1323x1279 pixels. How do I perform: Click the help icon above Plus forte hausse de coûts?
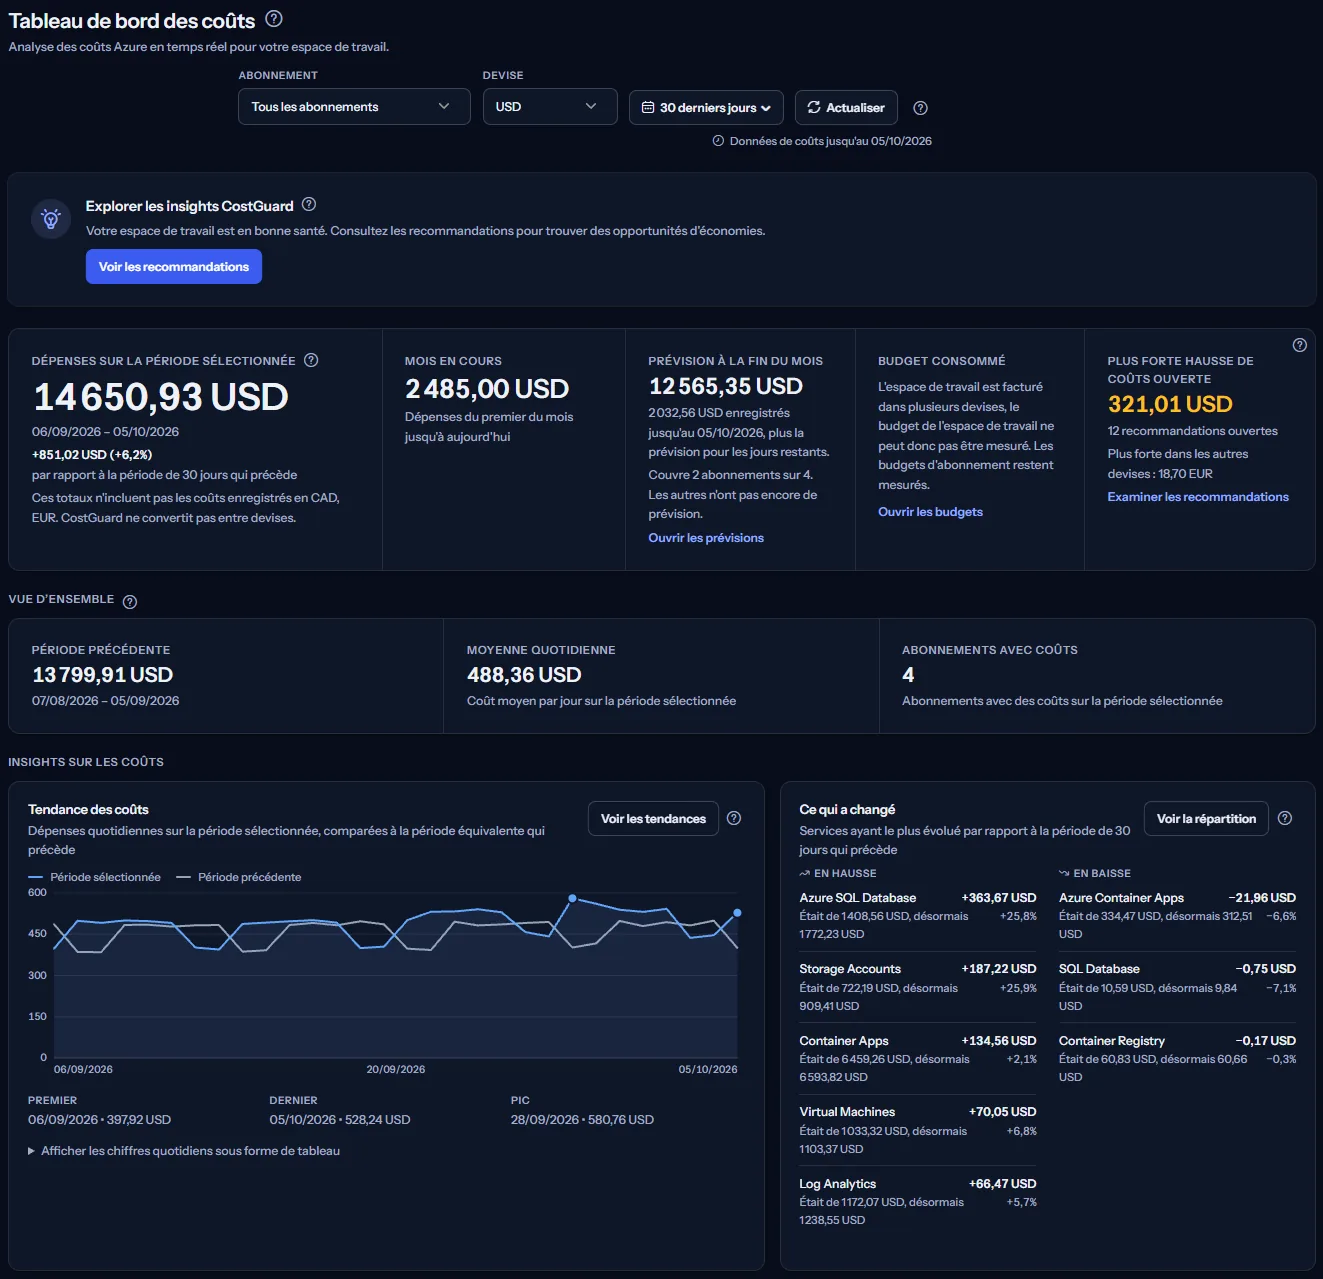(1299, 345)
